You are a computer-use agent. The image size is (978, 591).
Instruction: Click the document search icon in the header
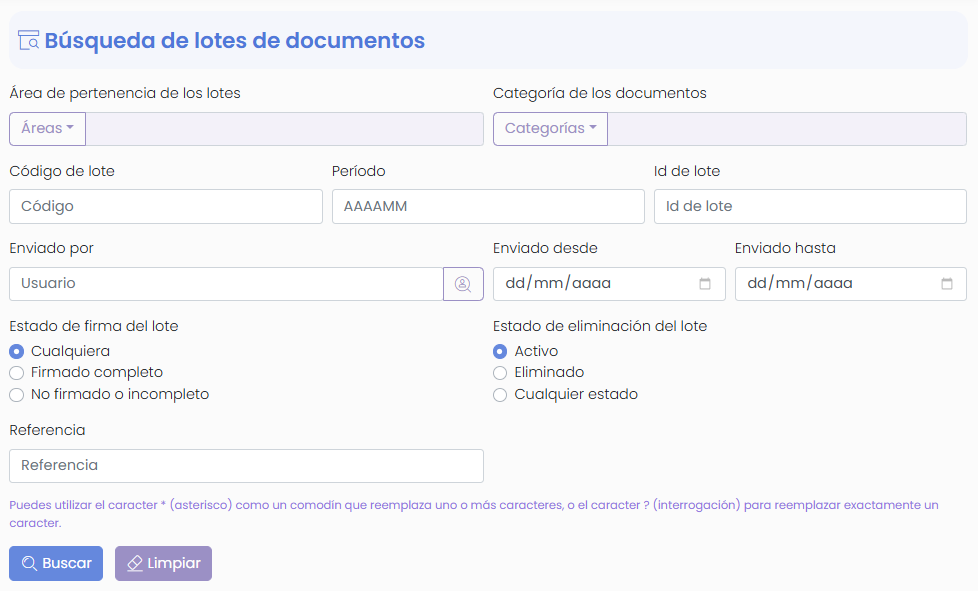(27, 40)
